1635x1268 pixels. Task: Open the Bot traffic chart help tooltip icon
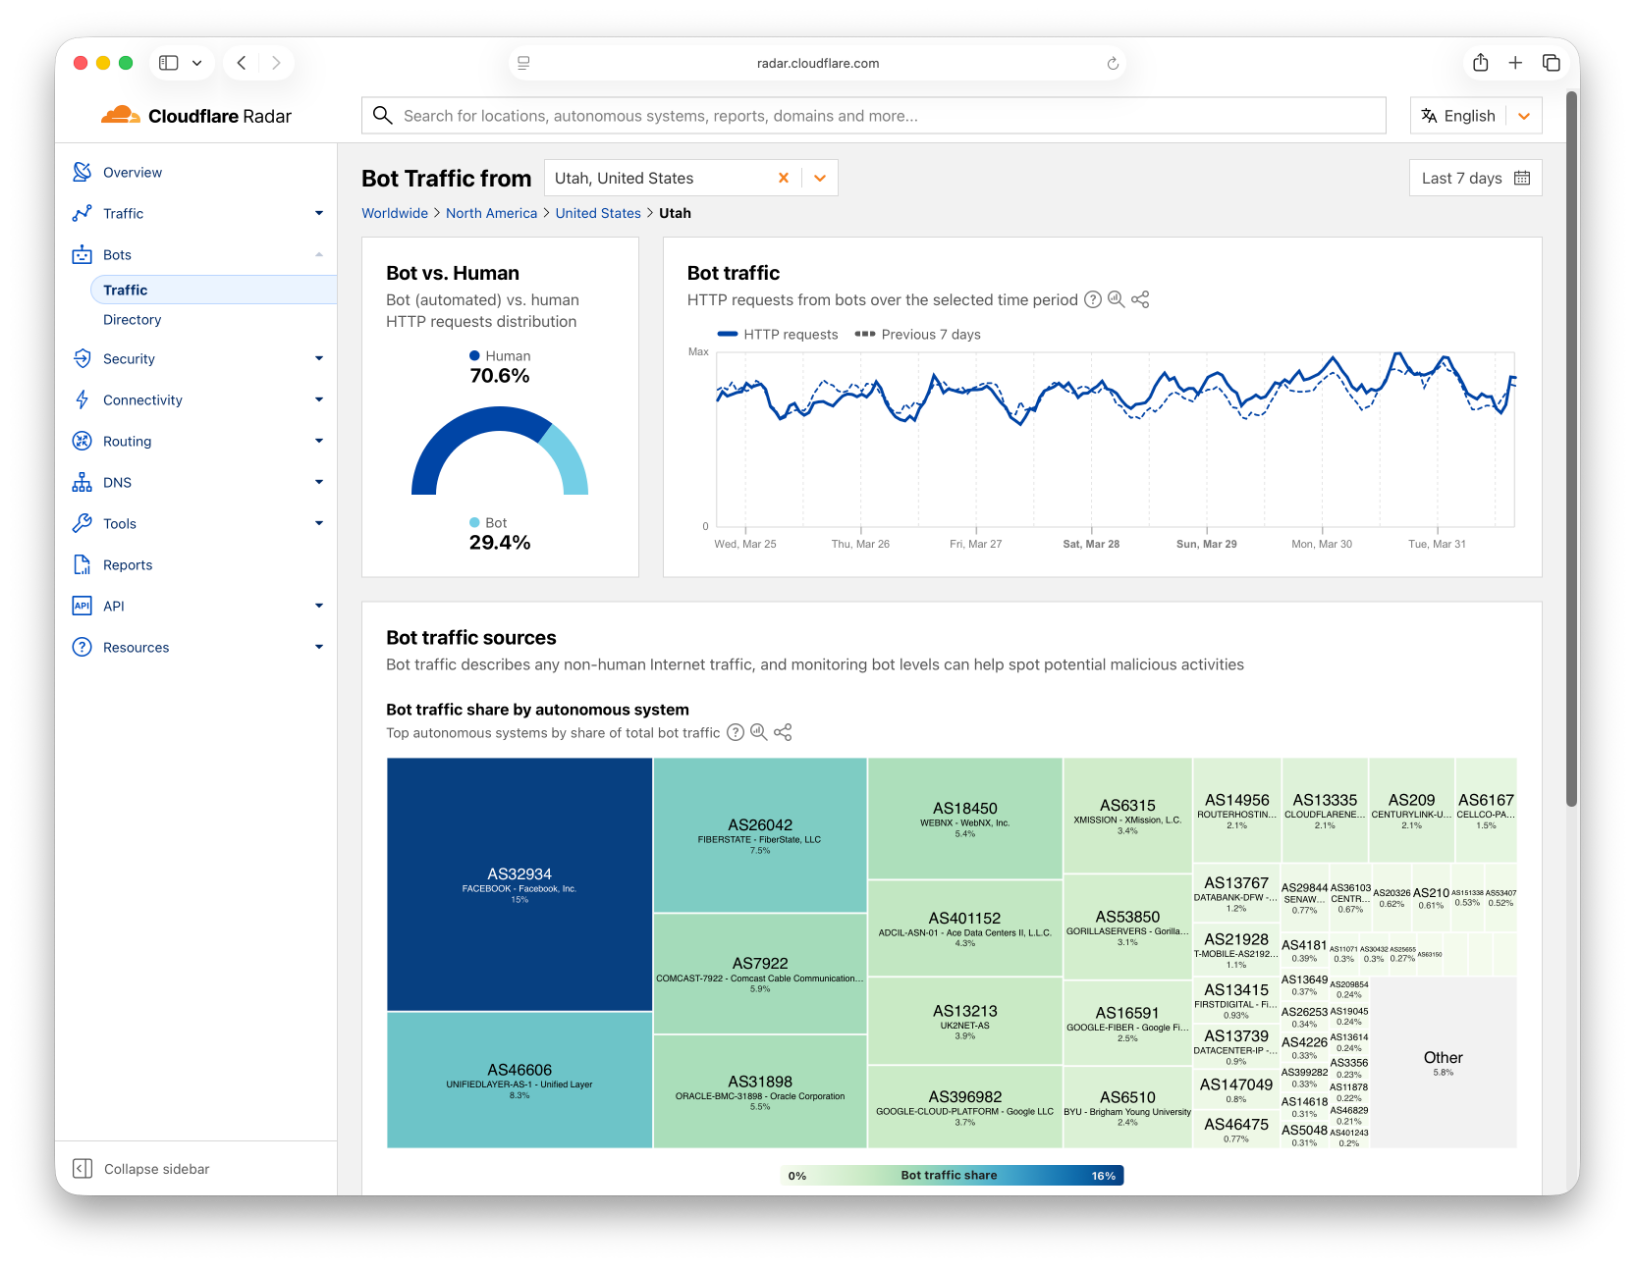(x=1093, y=300)
